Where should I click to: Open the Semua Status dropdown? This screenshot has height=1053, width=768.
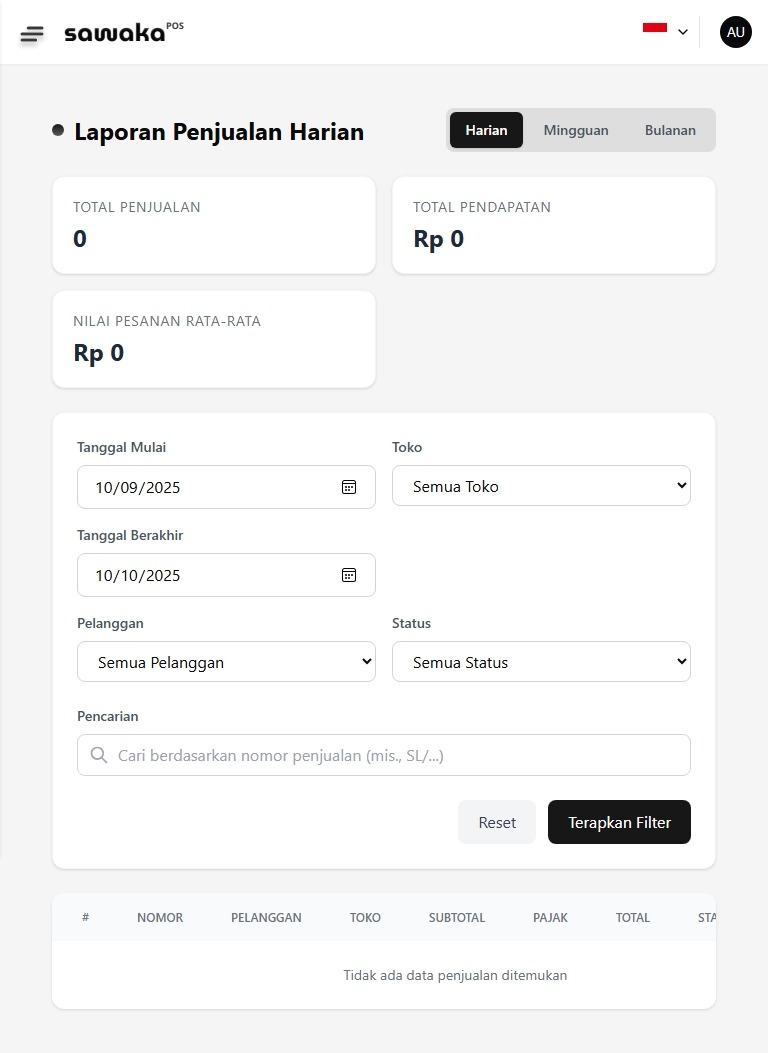(541, 662)
